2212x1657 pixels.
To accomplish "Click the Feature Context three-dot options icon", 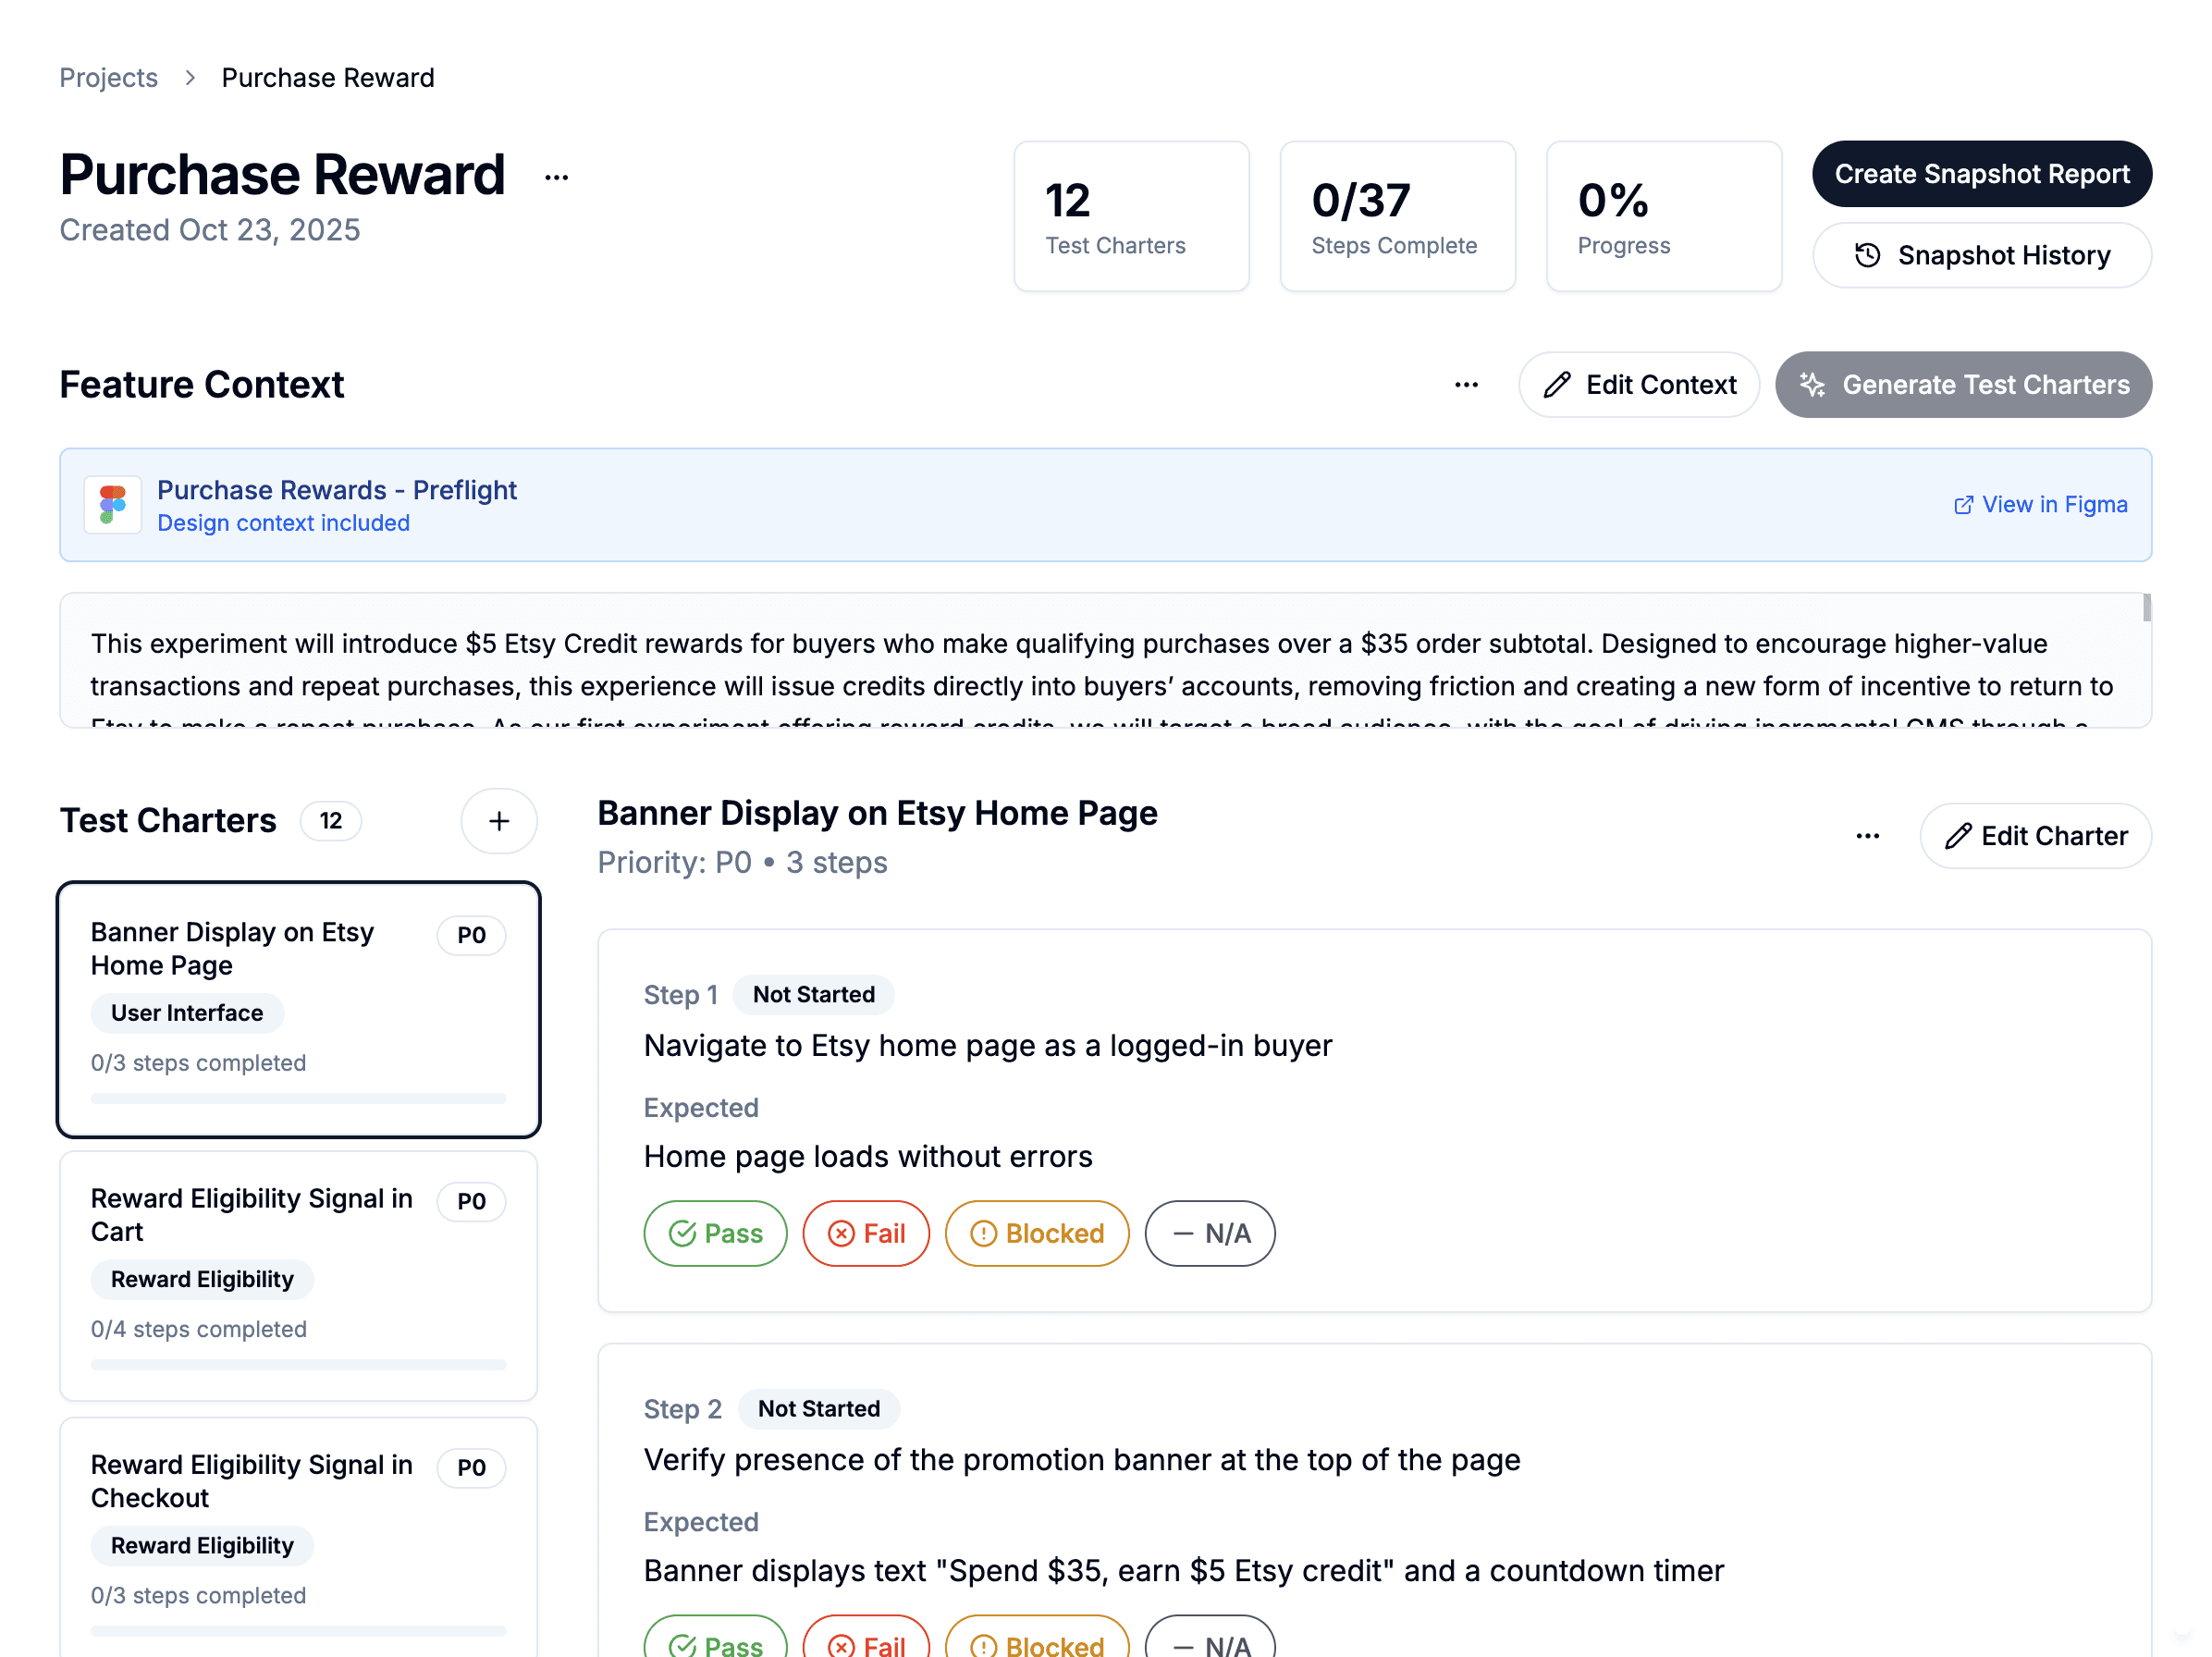I will (1466, 385).
